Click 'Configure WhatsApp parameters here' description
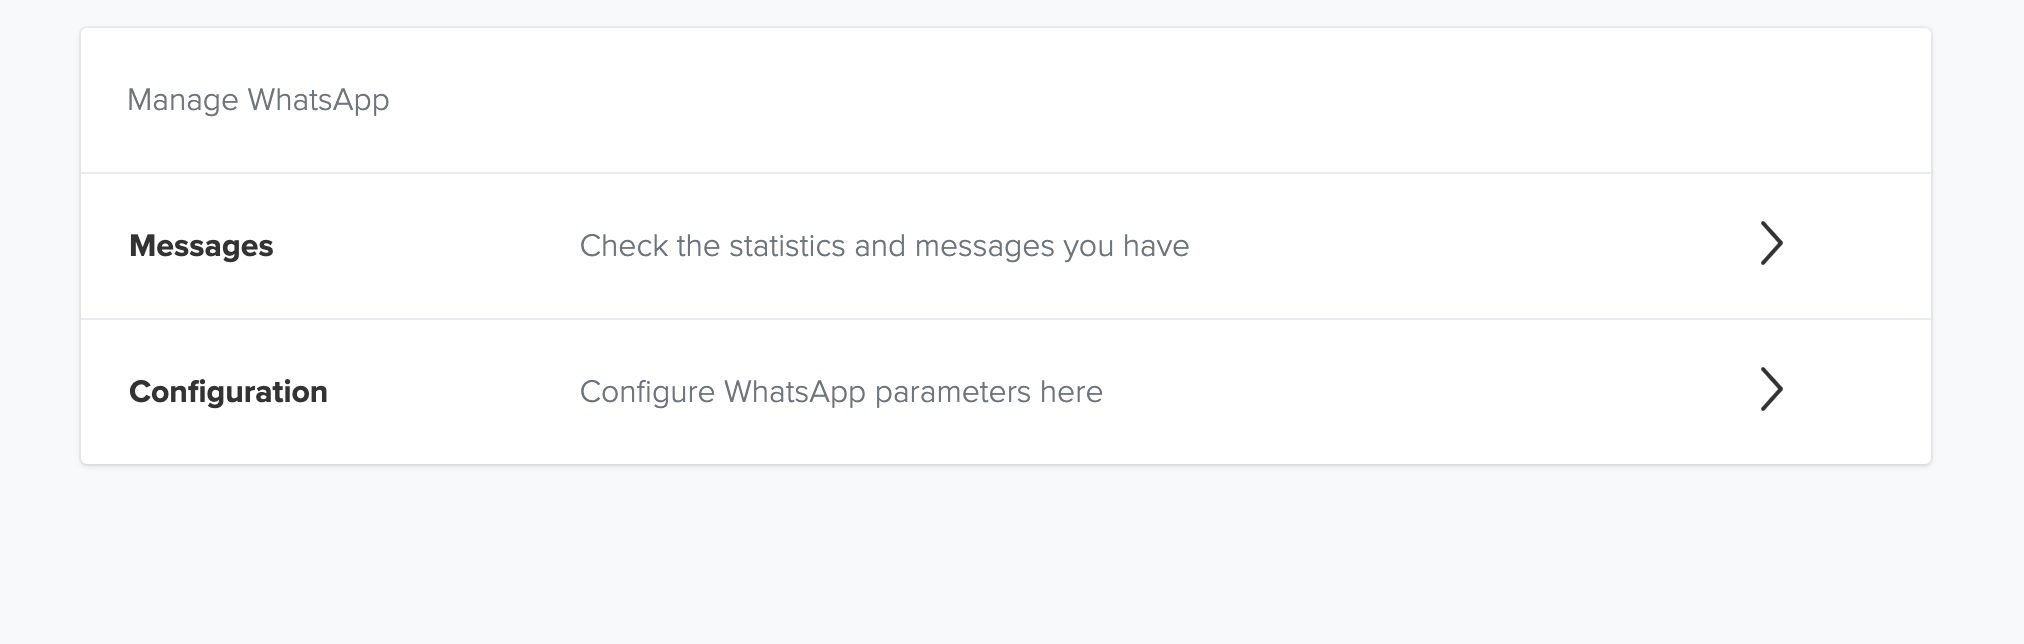 tap(841, 392)
